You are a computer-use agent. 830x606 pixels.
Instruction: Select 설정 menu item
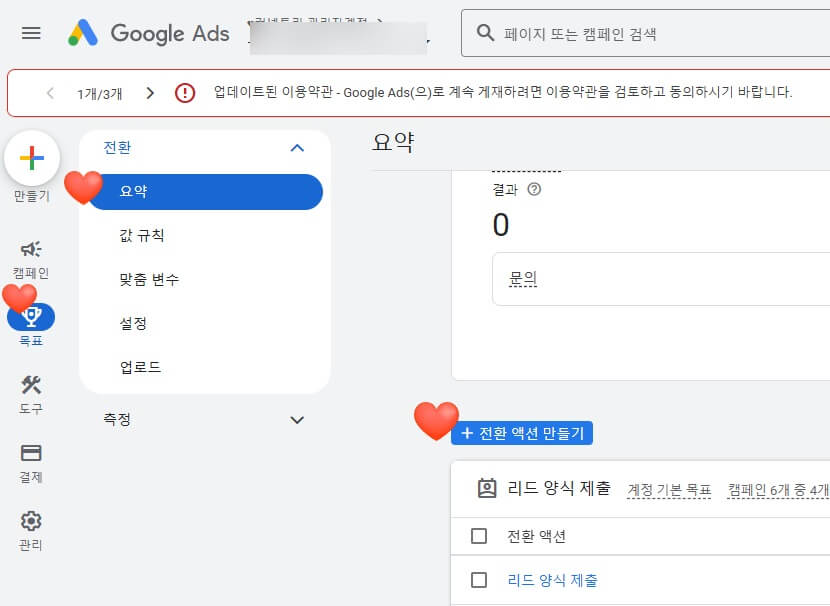(133, 323)
